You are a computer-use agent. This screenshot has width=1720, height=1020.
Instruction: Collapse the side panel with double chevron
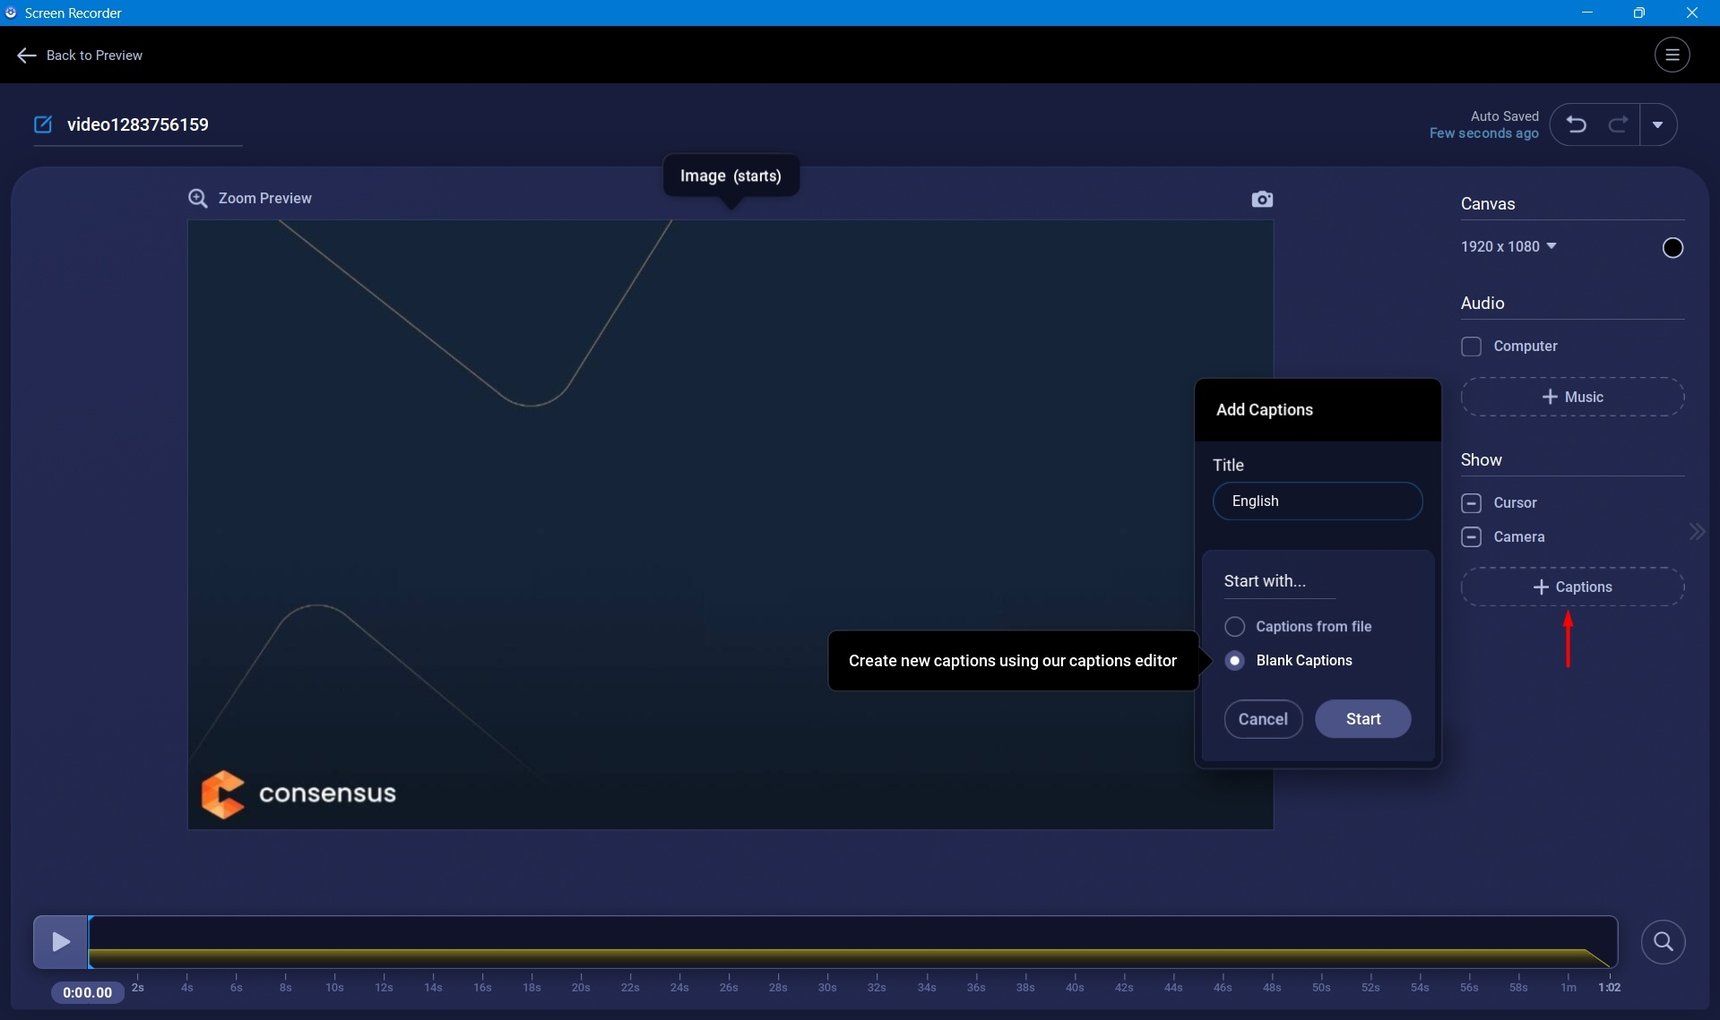coord(1697,532)
